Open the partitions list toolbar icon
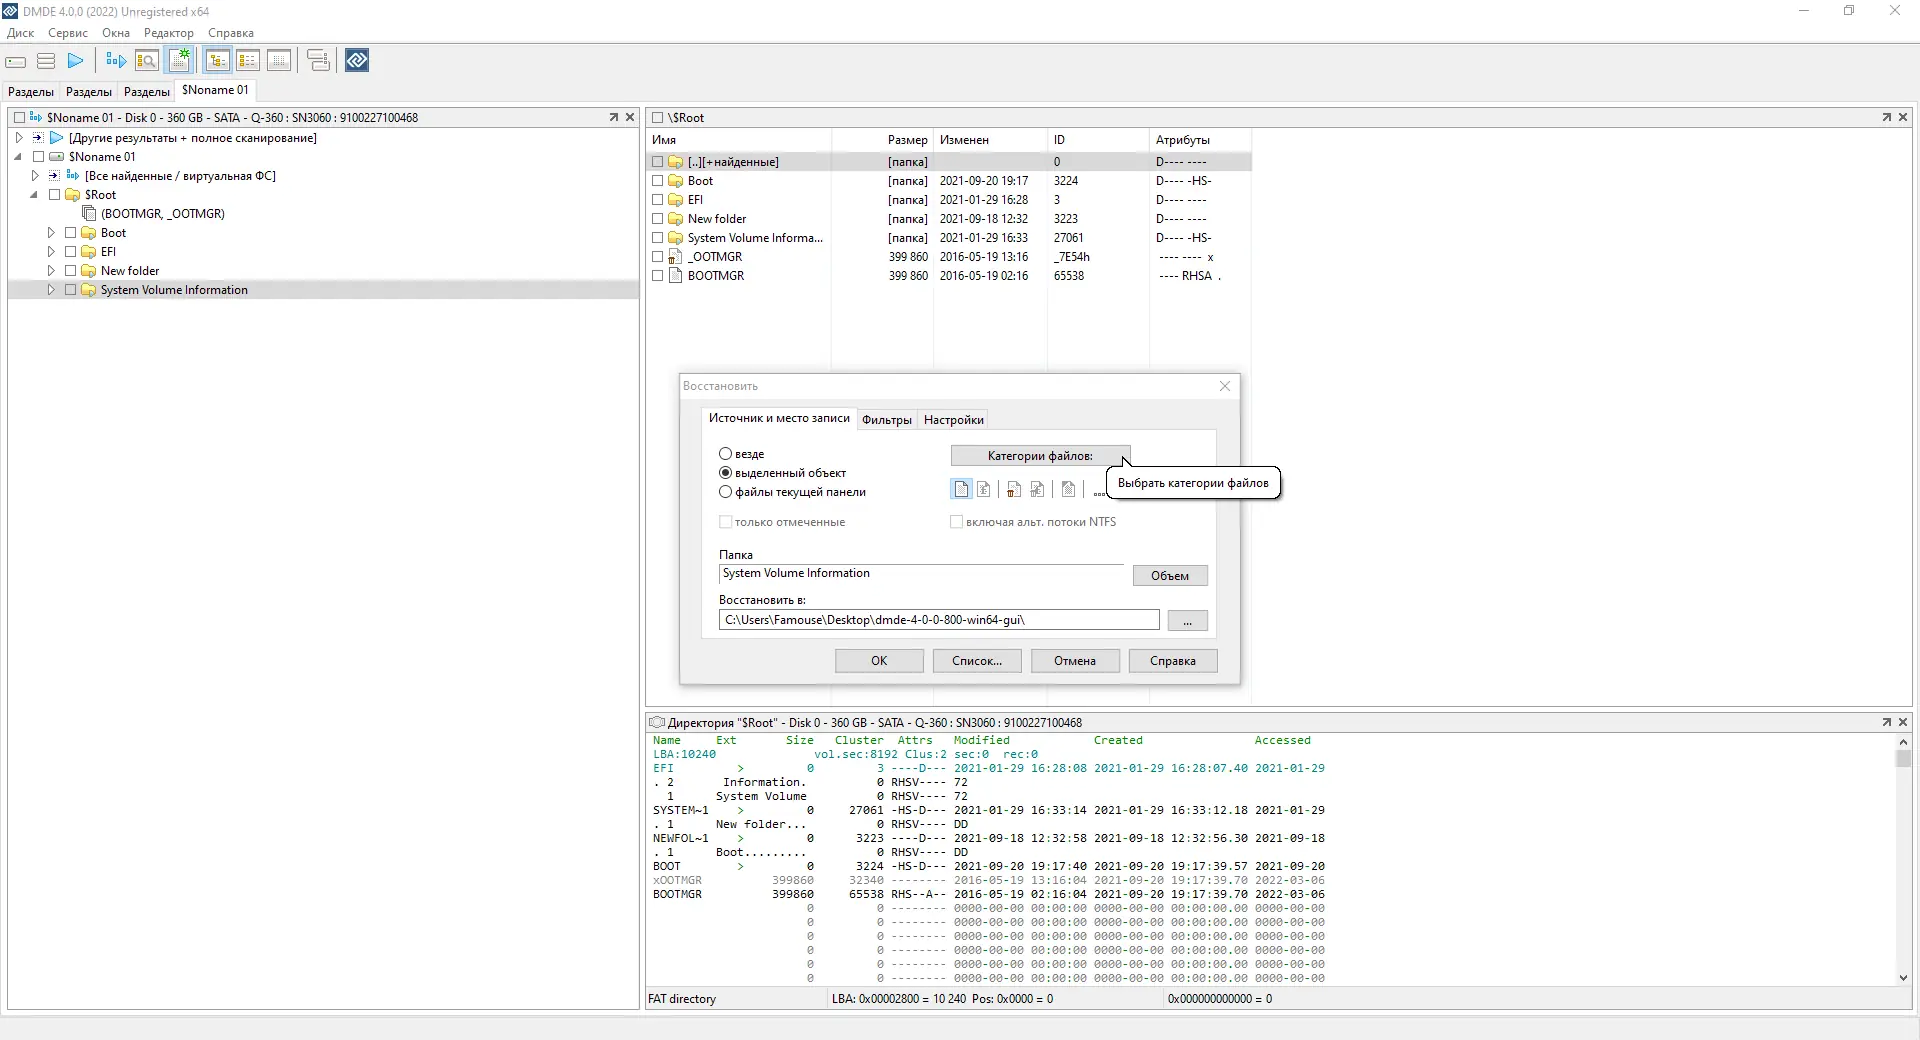The image size is (1920, 1040). click(46, 61)
